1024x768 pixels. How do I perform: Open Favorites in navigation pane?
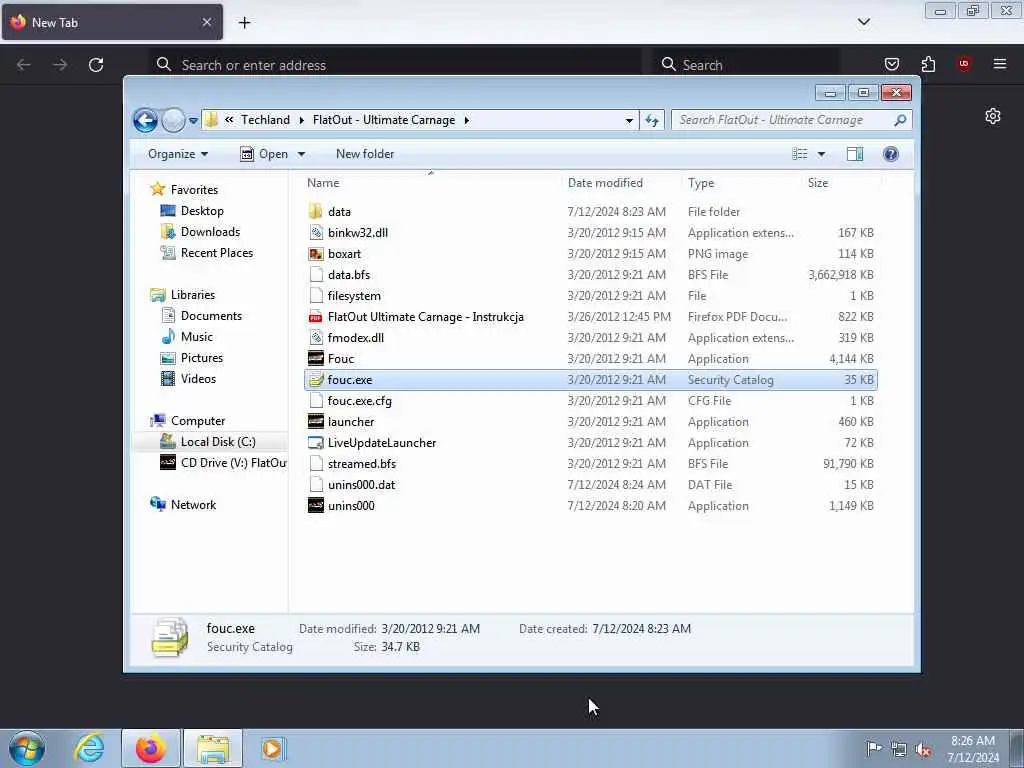point(194,189)
